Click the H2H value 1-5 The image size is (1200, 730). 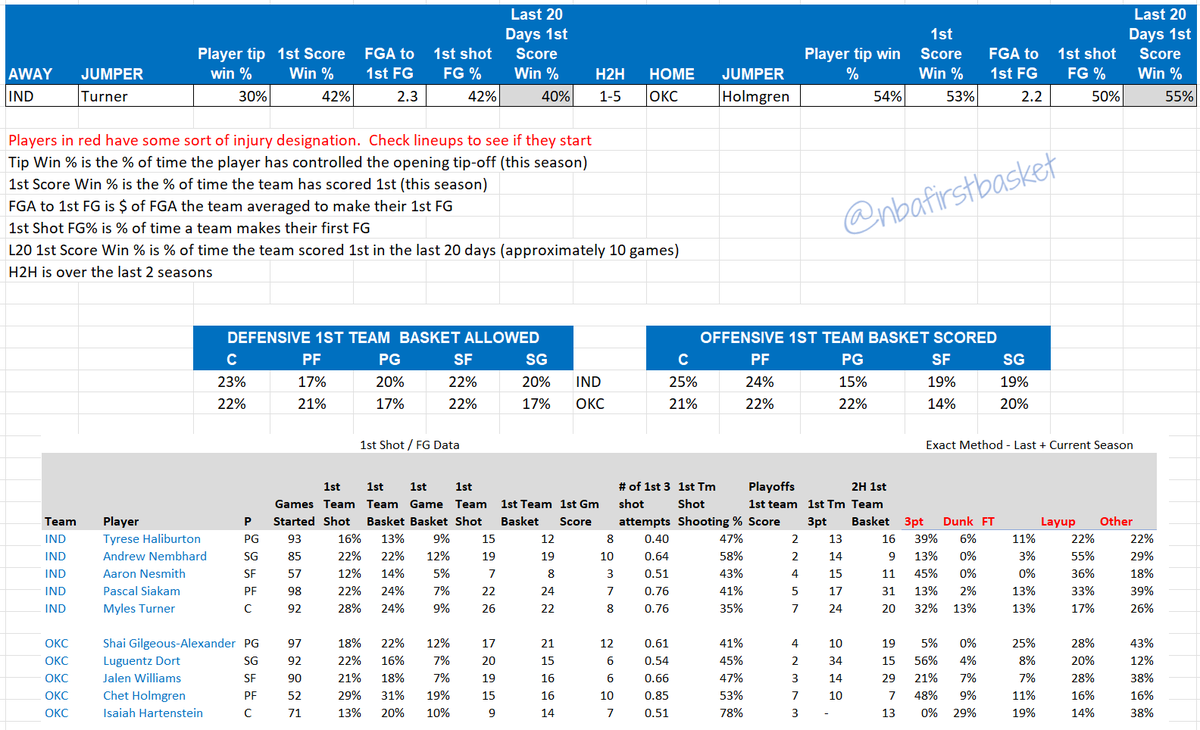[x=609, y=97]
